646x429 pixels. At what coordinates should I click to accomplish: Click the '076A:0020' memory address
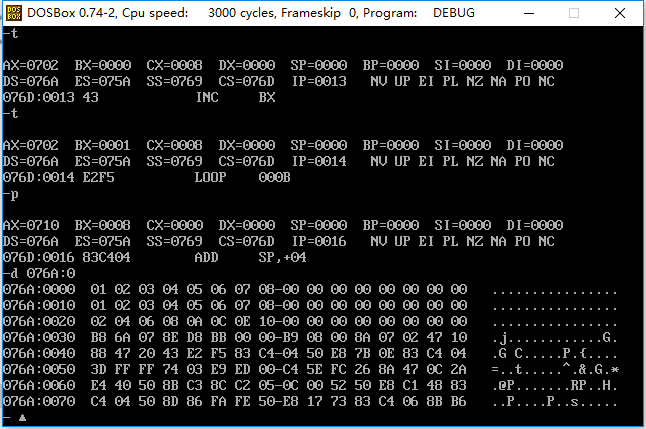click(x=39, y=321)
